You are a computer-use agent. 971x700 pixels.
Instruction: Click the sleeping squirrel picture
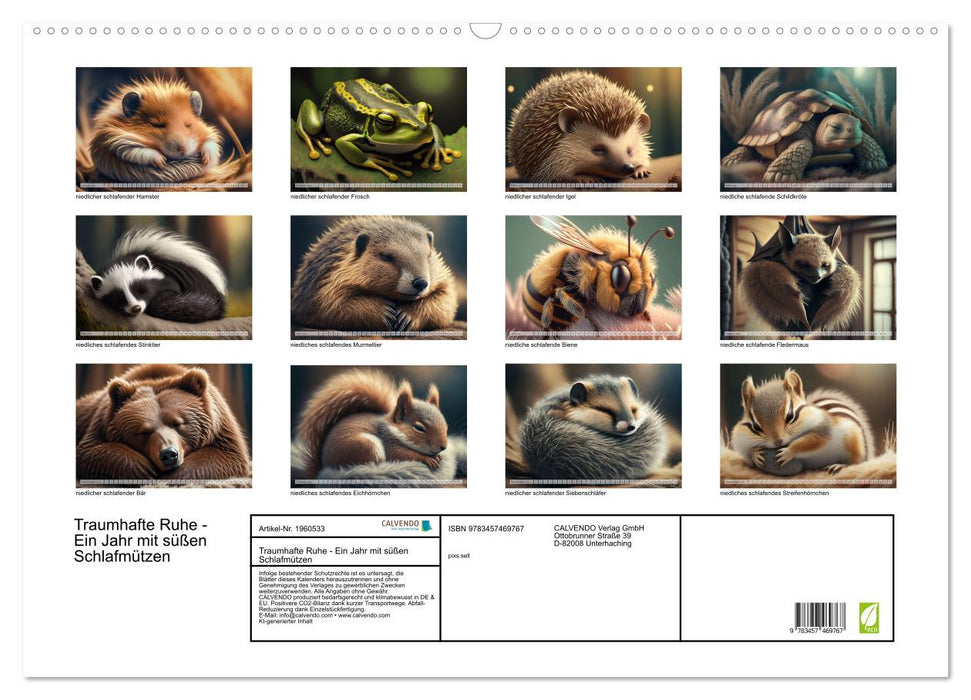pos(378,425)
